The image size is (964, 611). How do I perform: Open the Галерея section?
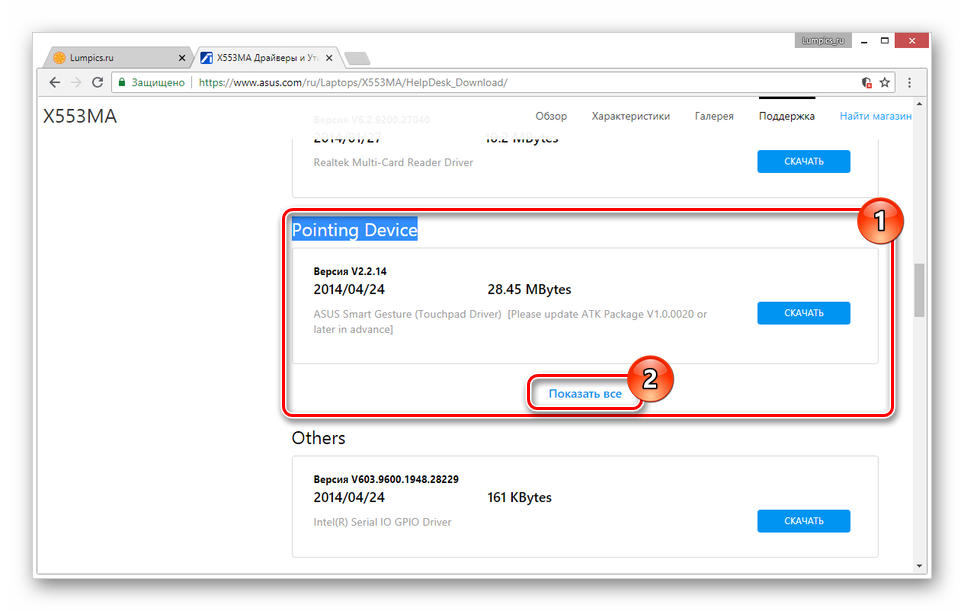(714, 116)
